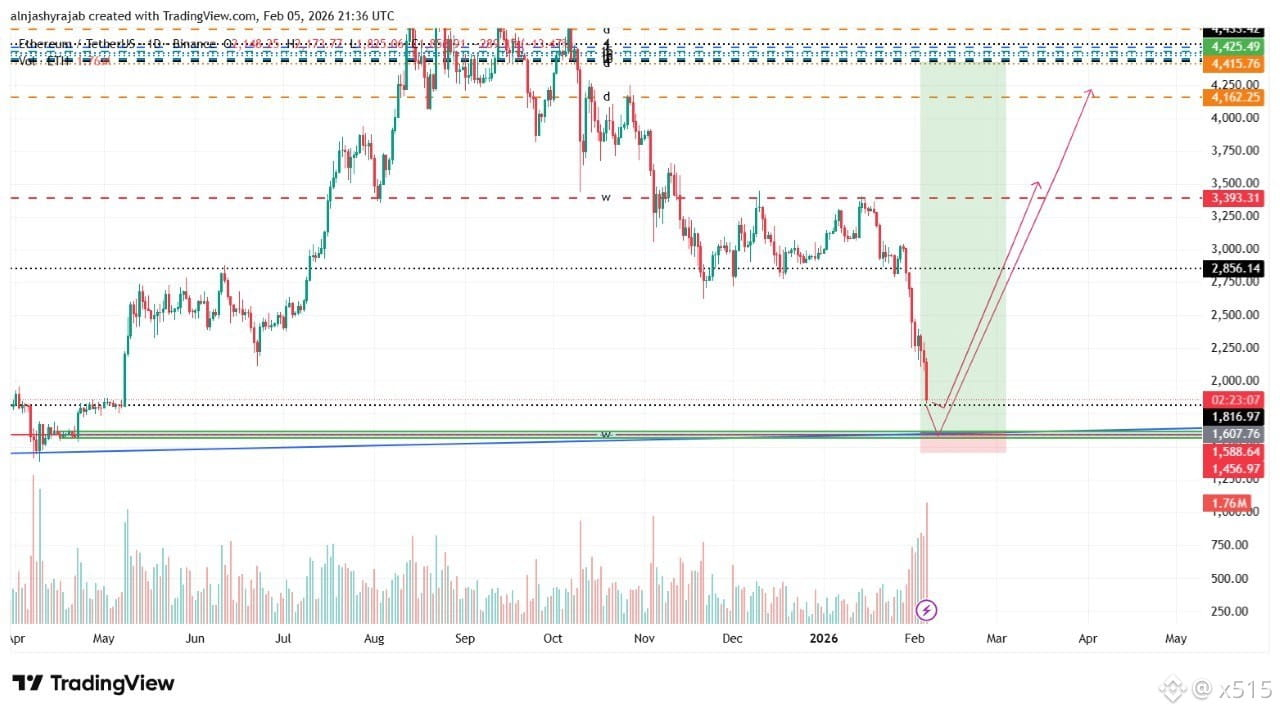
Task: Click the green long position target zone
Action: (x=963, y=245)
